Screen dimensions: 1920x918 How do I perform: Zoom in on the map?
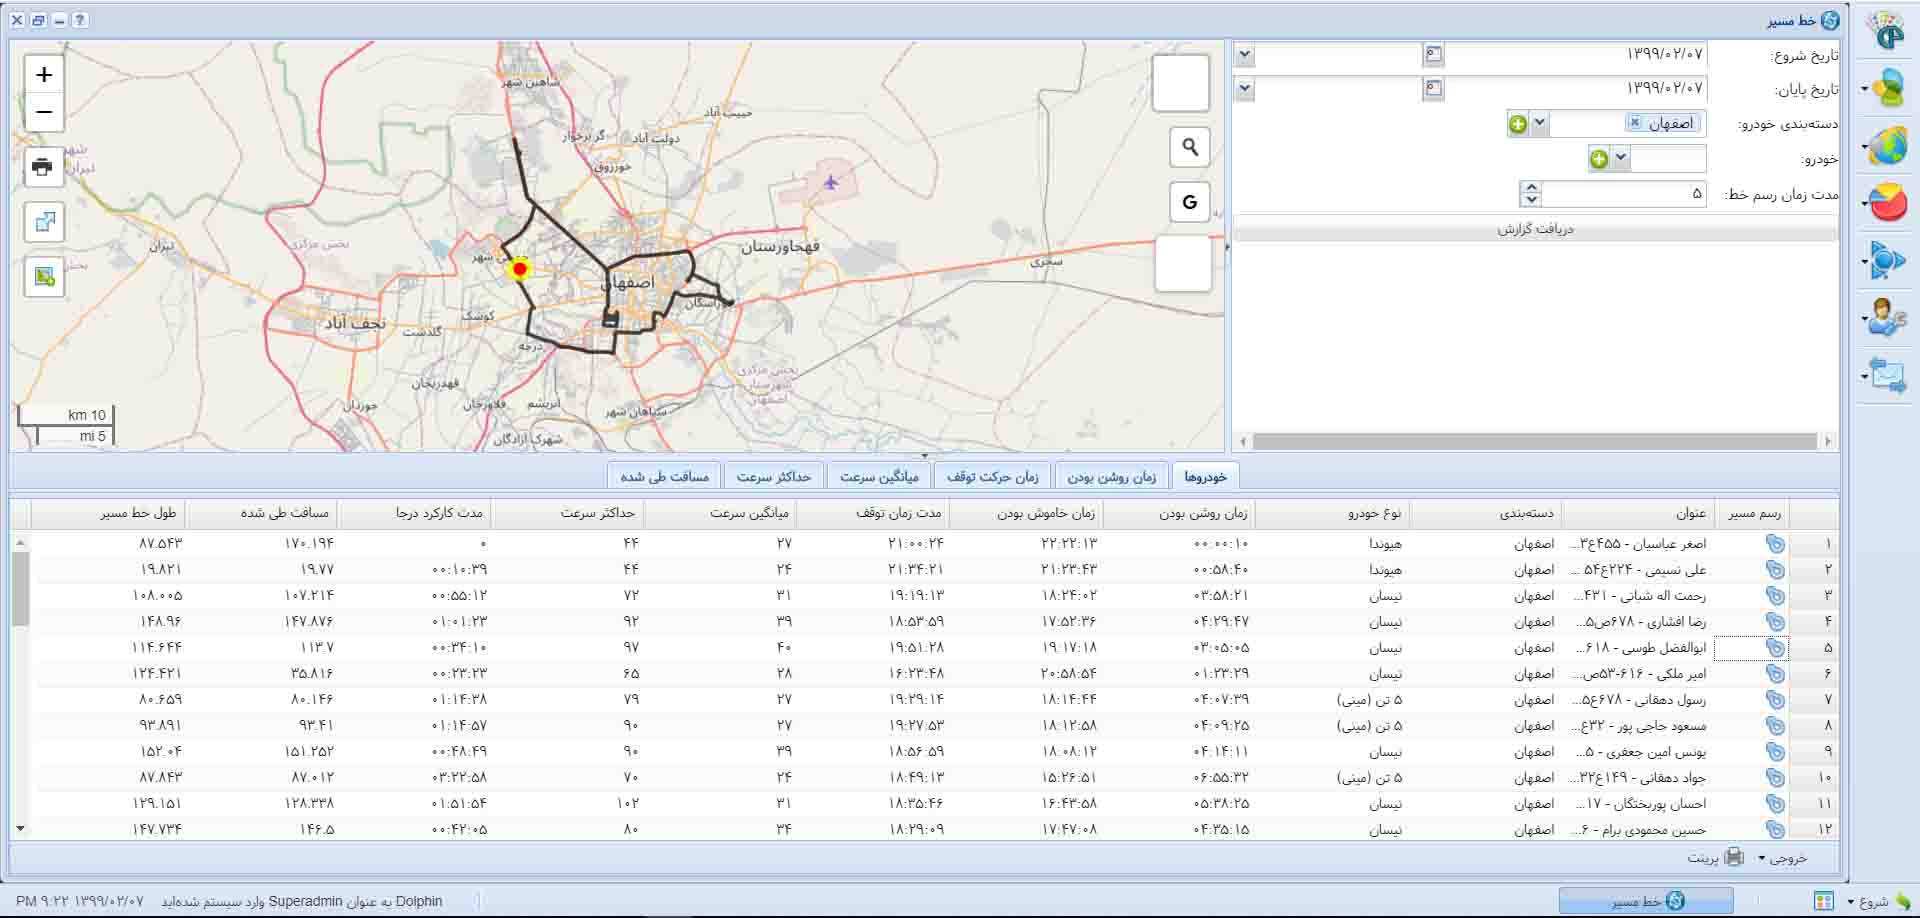44,75
